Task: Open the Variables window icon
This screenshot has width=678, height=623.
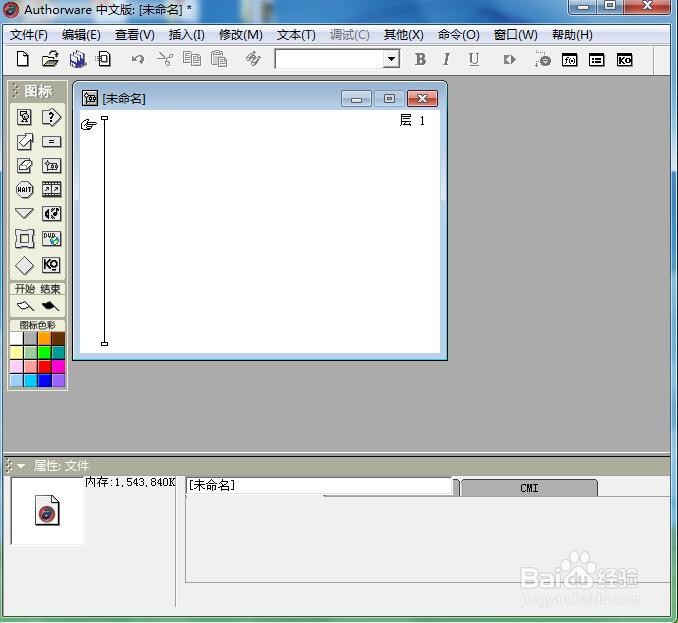Action: pos(597,60)
